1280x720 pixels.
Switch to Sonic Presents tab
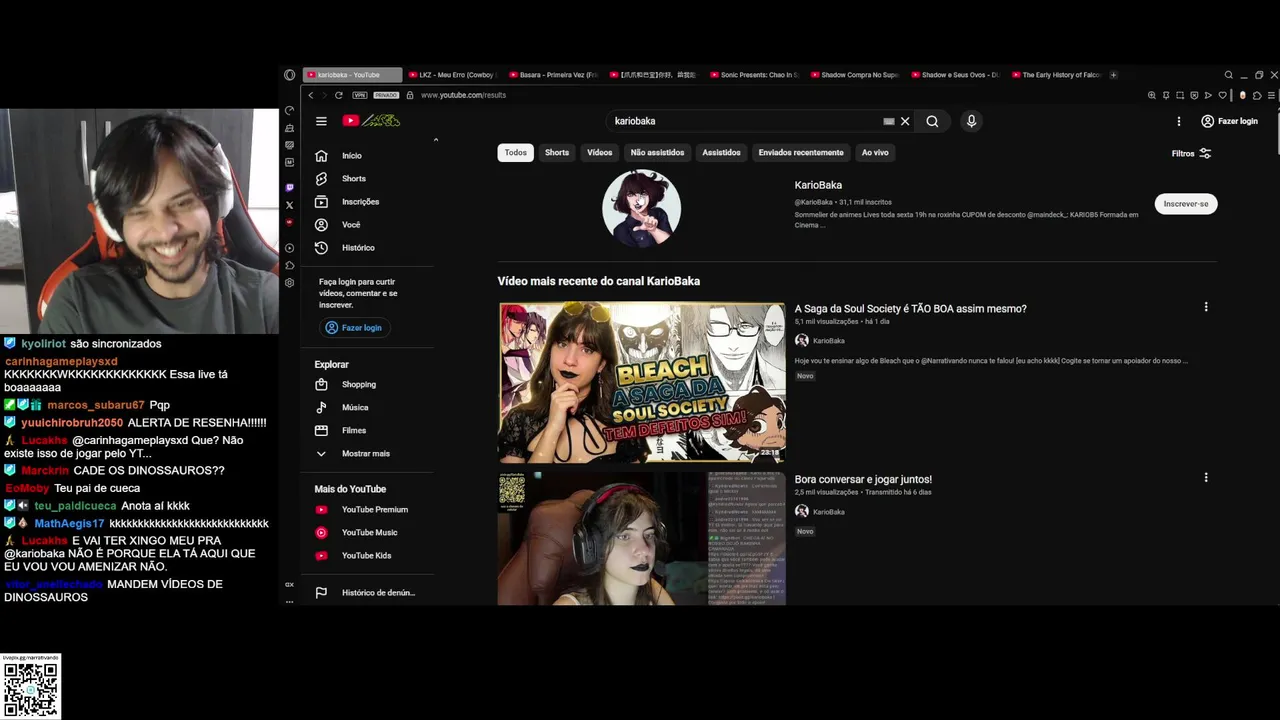pyautogui.click(x=754, y=75)
